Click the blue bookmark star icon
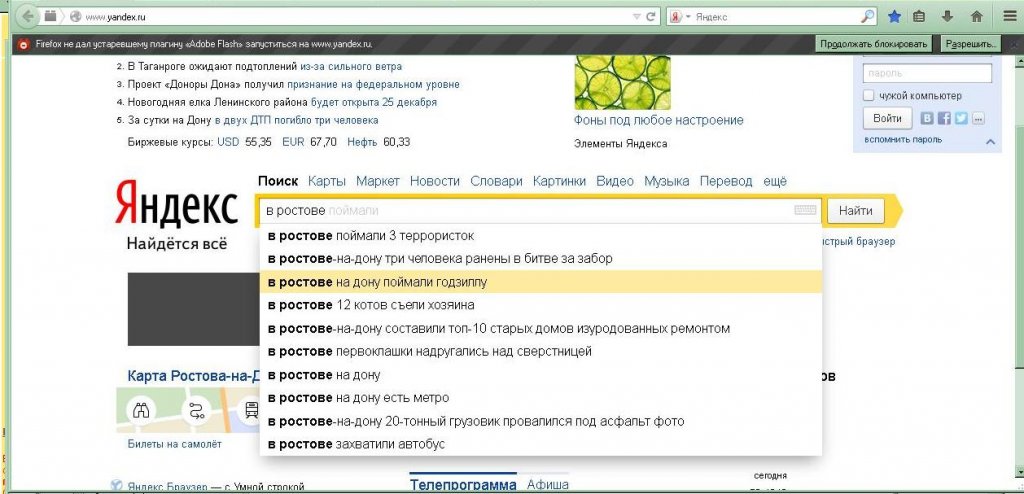 tap(894, 17)
